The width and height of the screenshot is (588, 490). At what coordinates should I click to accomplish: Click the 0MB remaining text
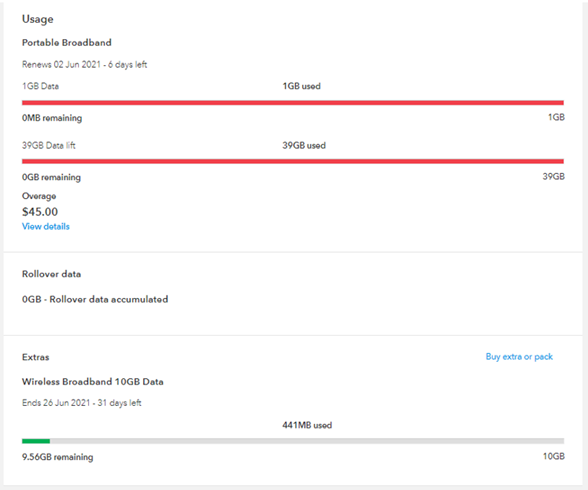[52, 118]
